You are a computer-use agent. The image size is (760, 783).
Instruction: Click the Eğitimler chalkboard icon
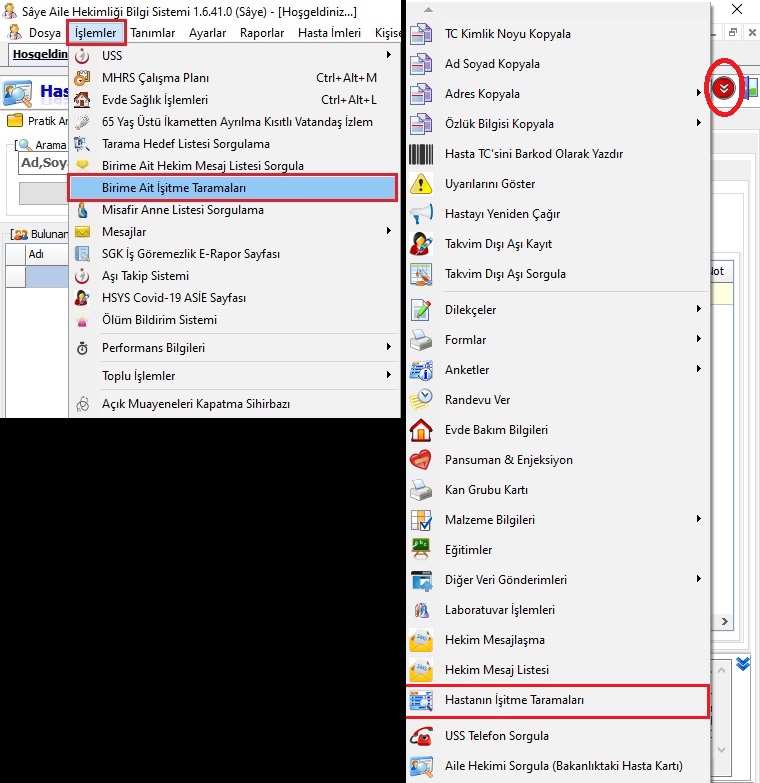click(x=421, y=549)
